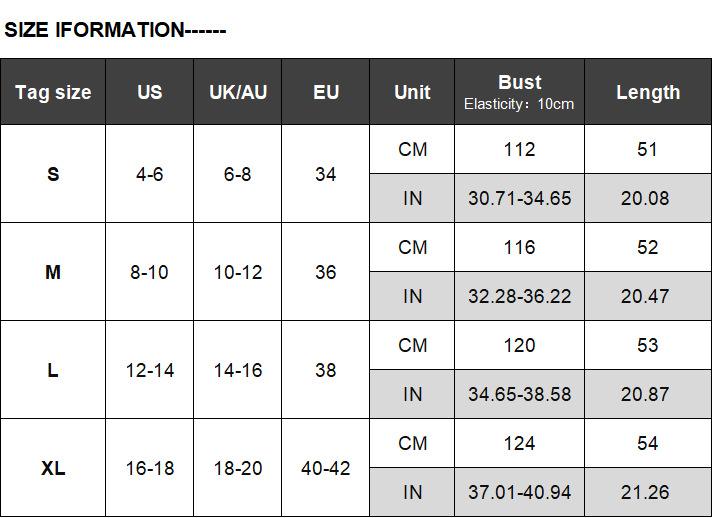Image resolution: width=713 pixels, height=518 pixels.
Task: Click the UK/AU column header
Action: coord(238,92)
